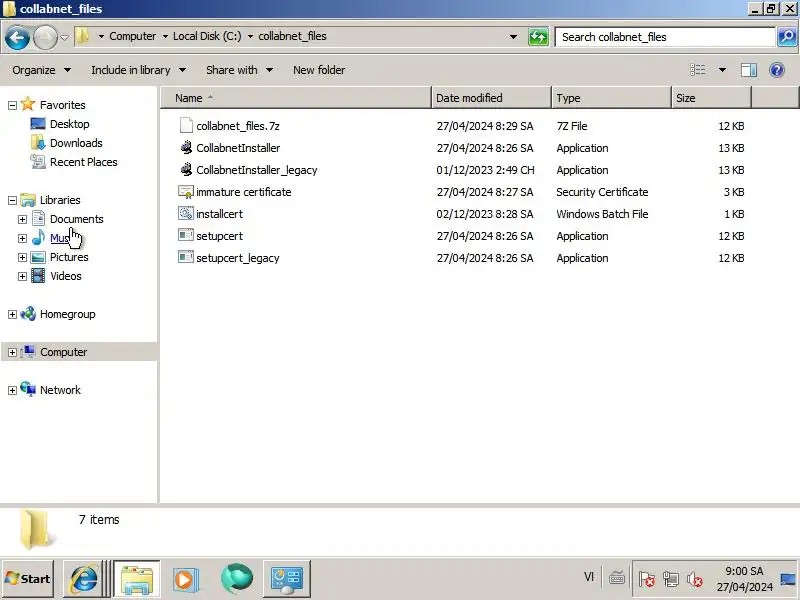Image resolution: width=800 pixels, height=600 pixels.
Task: Select the Documents library icon
Action: pyautogui.click(x=38, y=218)
